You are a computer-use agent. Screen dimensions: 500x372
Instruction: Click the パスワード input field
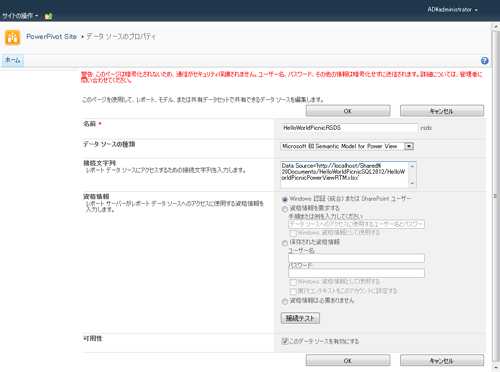pyautogui.click(x=356, y=273)
